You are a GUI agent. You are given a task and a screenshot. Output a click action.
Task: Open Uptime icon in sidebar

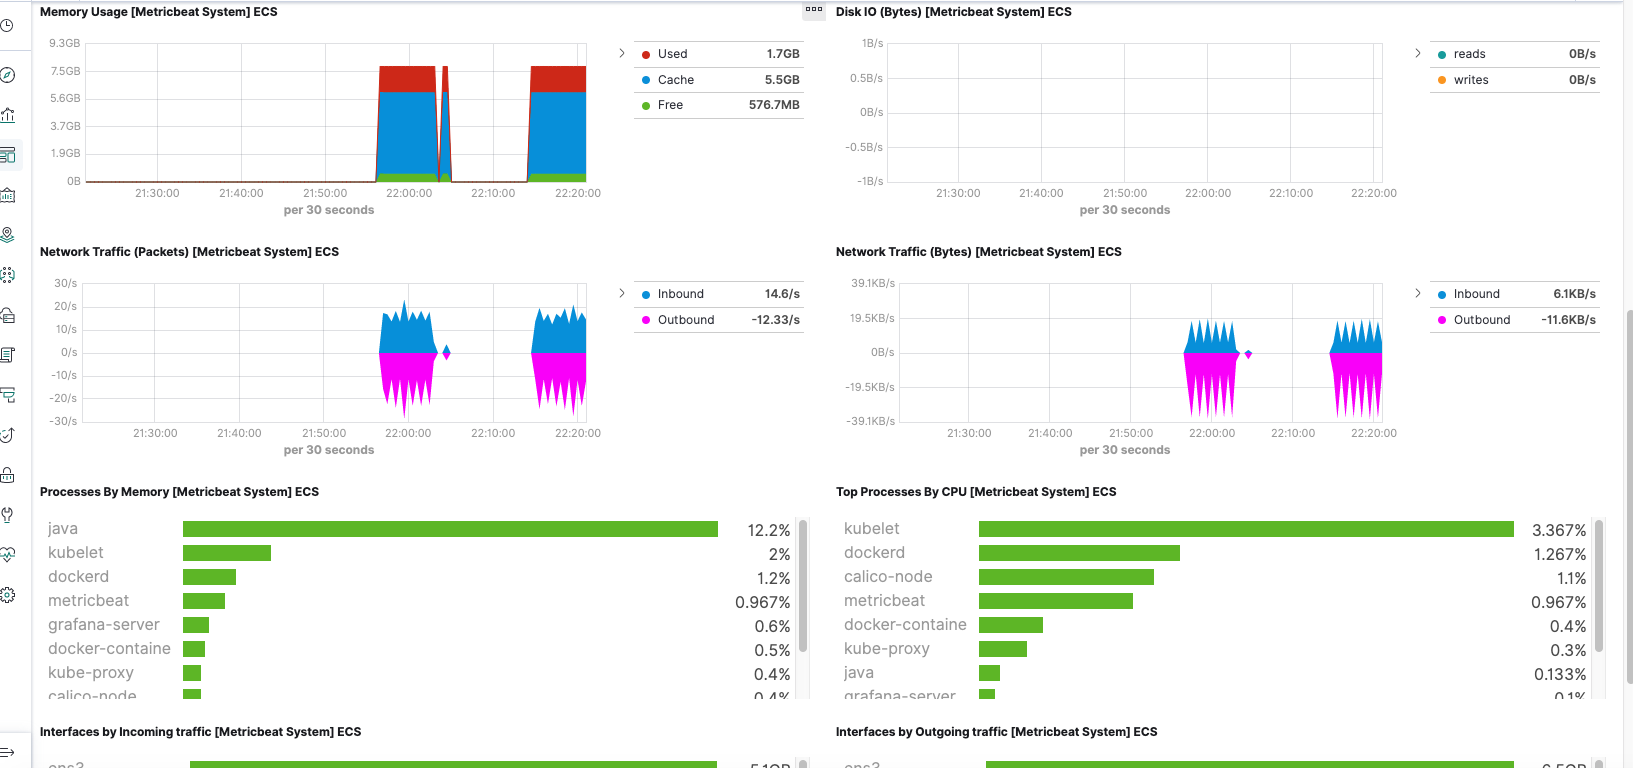point(7,435)
